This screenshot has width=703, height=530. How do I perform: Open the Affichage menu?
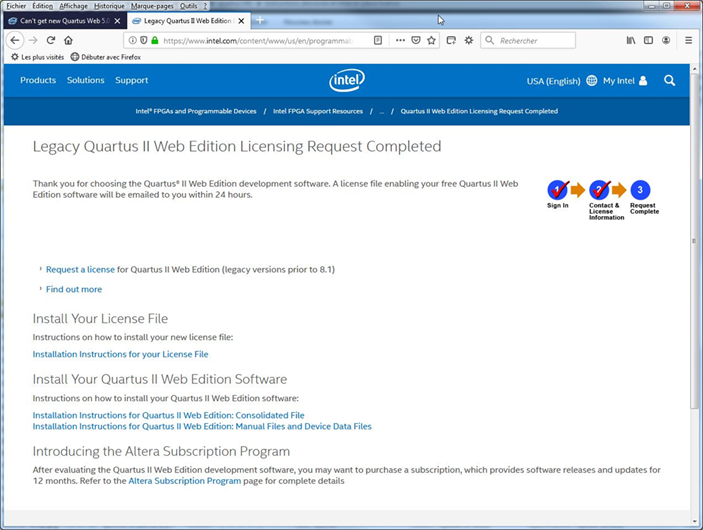(74, 6)
